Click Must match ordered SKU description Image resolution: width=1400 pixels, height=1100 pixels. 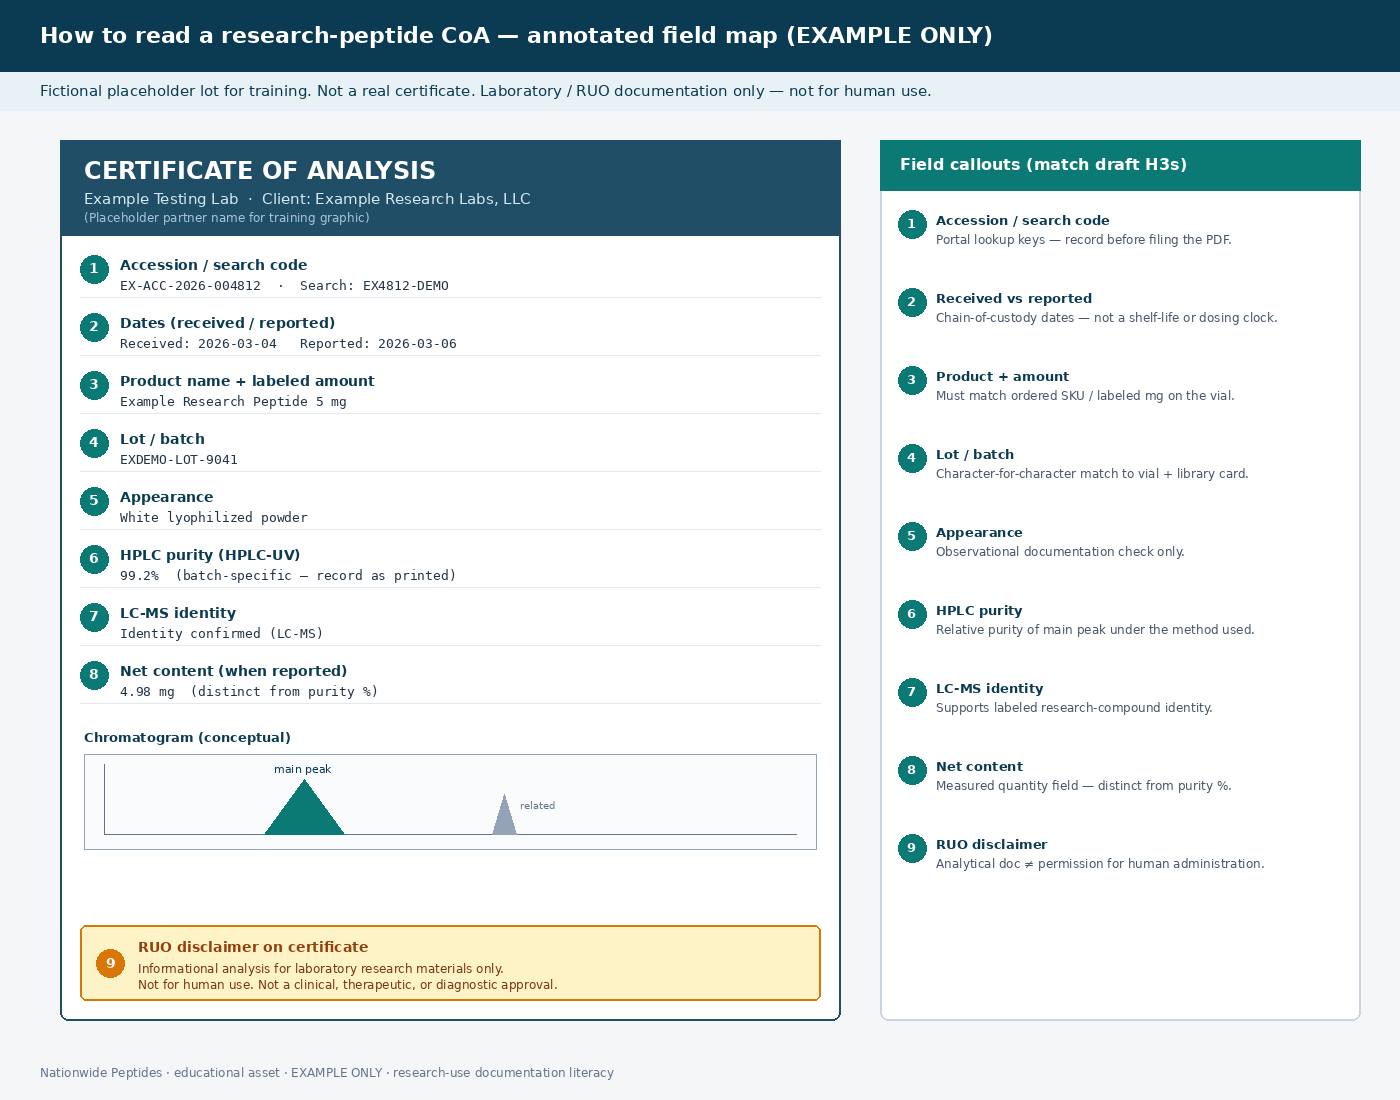coord(1085,396)
